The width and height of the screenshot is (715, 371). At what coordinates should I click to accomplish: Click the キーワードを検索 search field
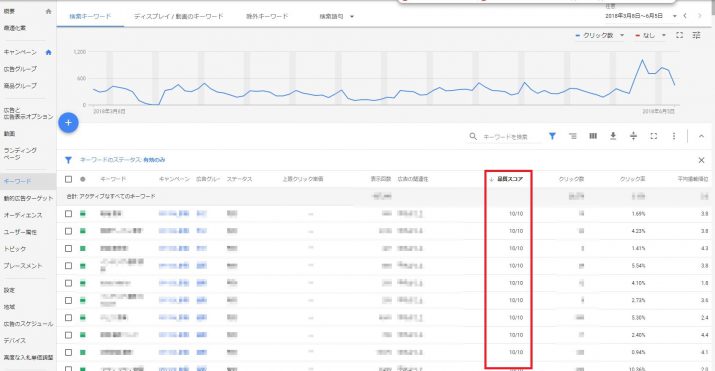tap(511, 136)
